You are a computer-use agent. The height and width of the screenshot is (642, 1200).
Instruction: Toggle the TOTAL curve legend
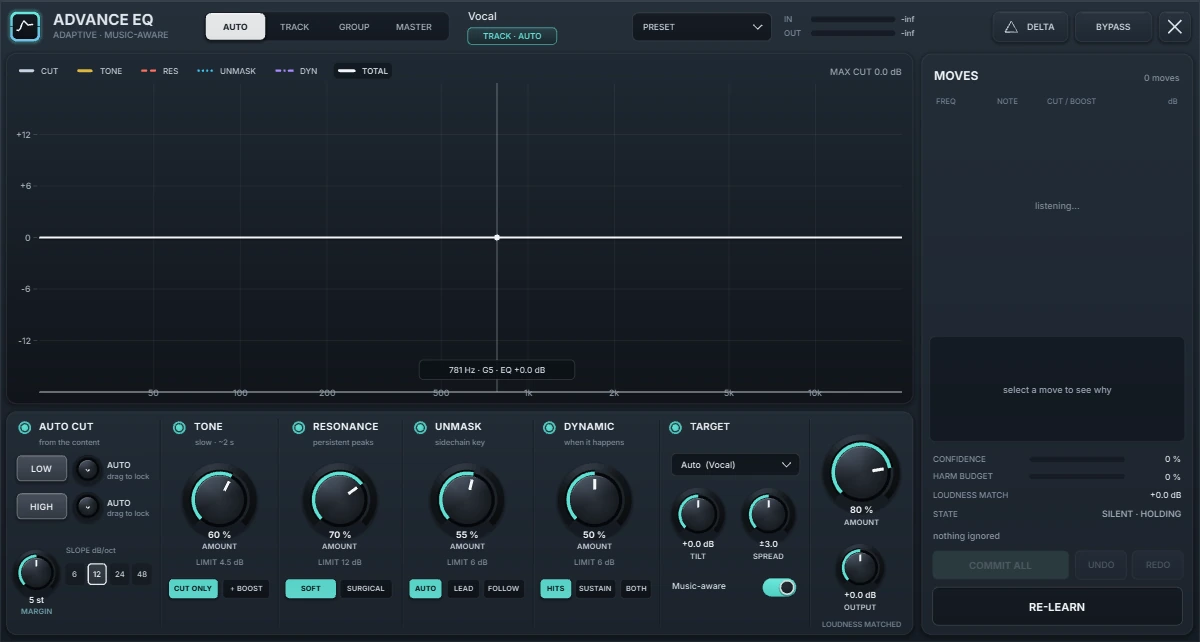[363, 71]
